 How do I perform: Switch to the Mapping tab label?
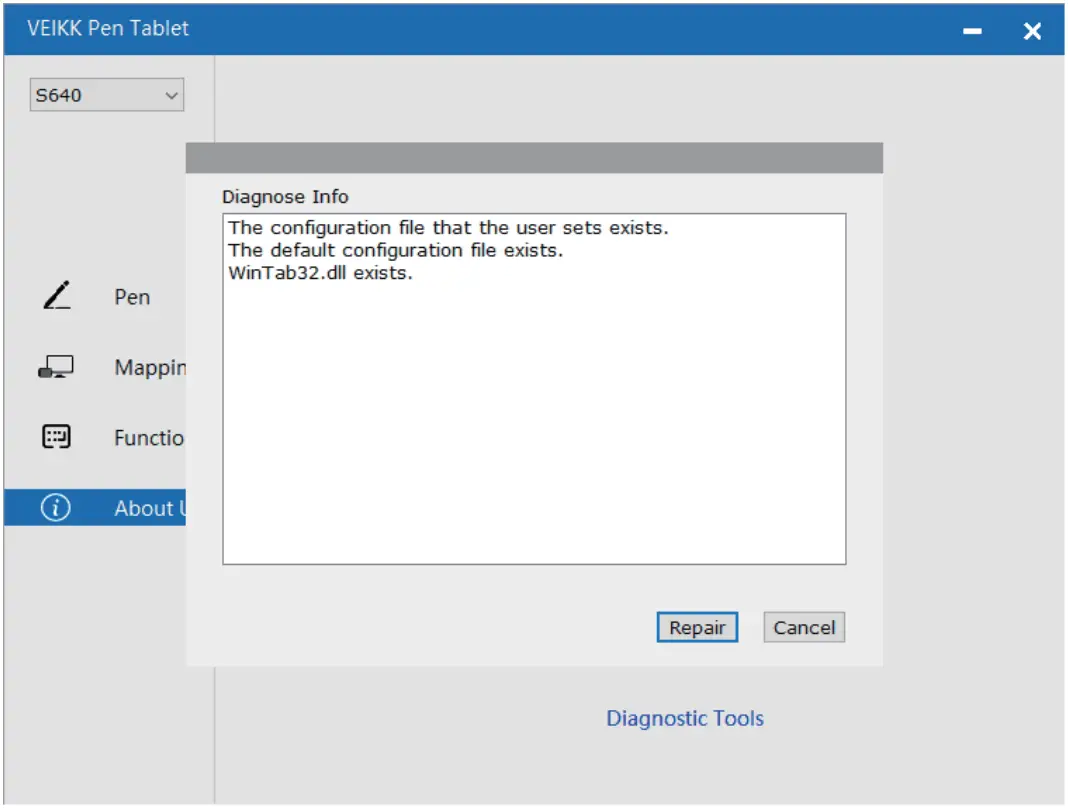(150, 368)
